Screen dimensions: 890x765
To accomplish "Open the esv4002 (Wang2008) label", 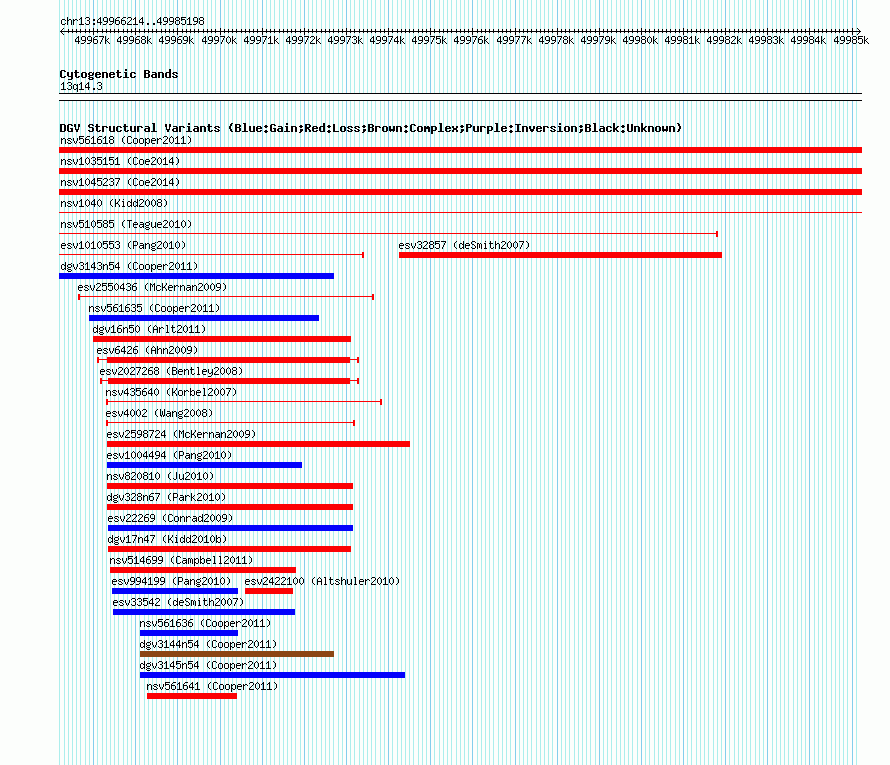I will click(x=159, y=413).
